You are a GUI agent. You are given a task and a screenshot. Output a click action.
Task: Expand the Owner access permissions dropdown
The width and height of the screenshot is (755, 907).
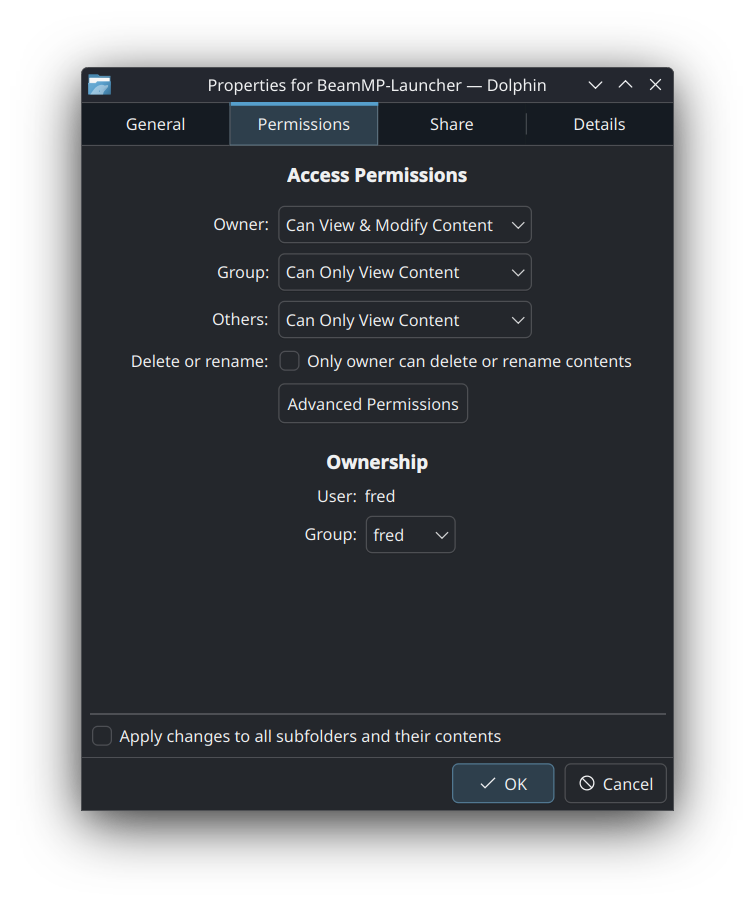coord(404,225)
